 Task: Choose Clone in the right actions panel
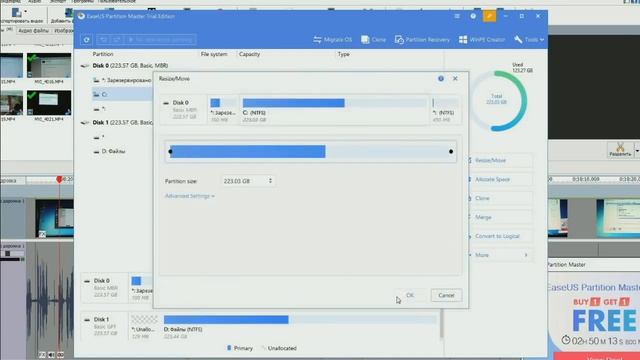[500, 198]
